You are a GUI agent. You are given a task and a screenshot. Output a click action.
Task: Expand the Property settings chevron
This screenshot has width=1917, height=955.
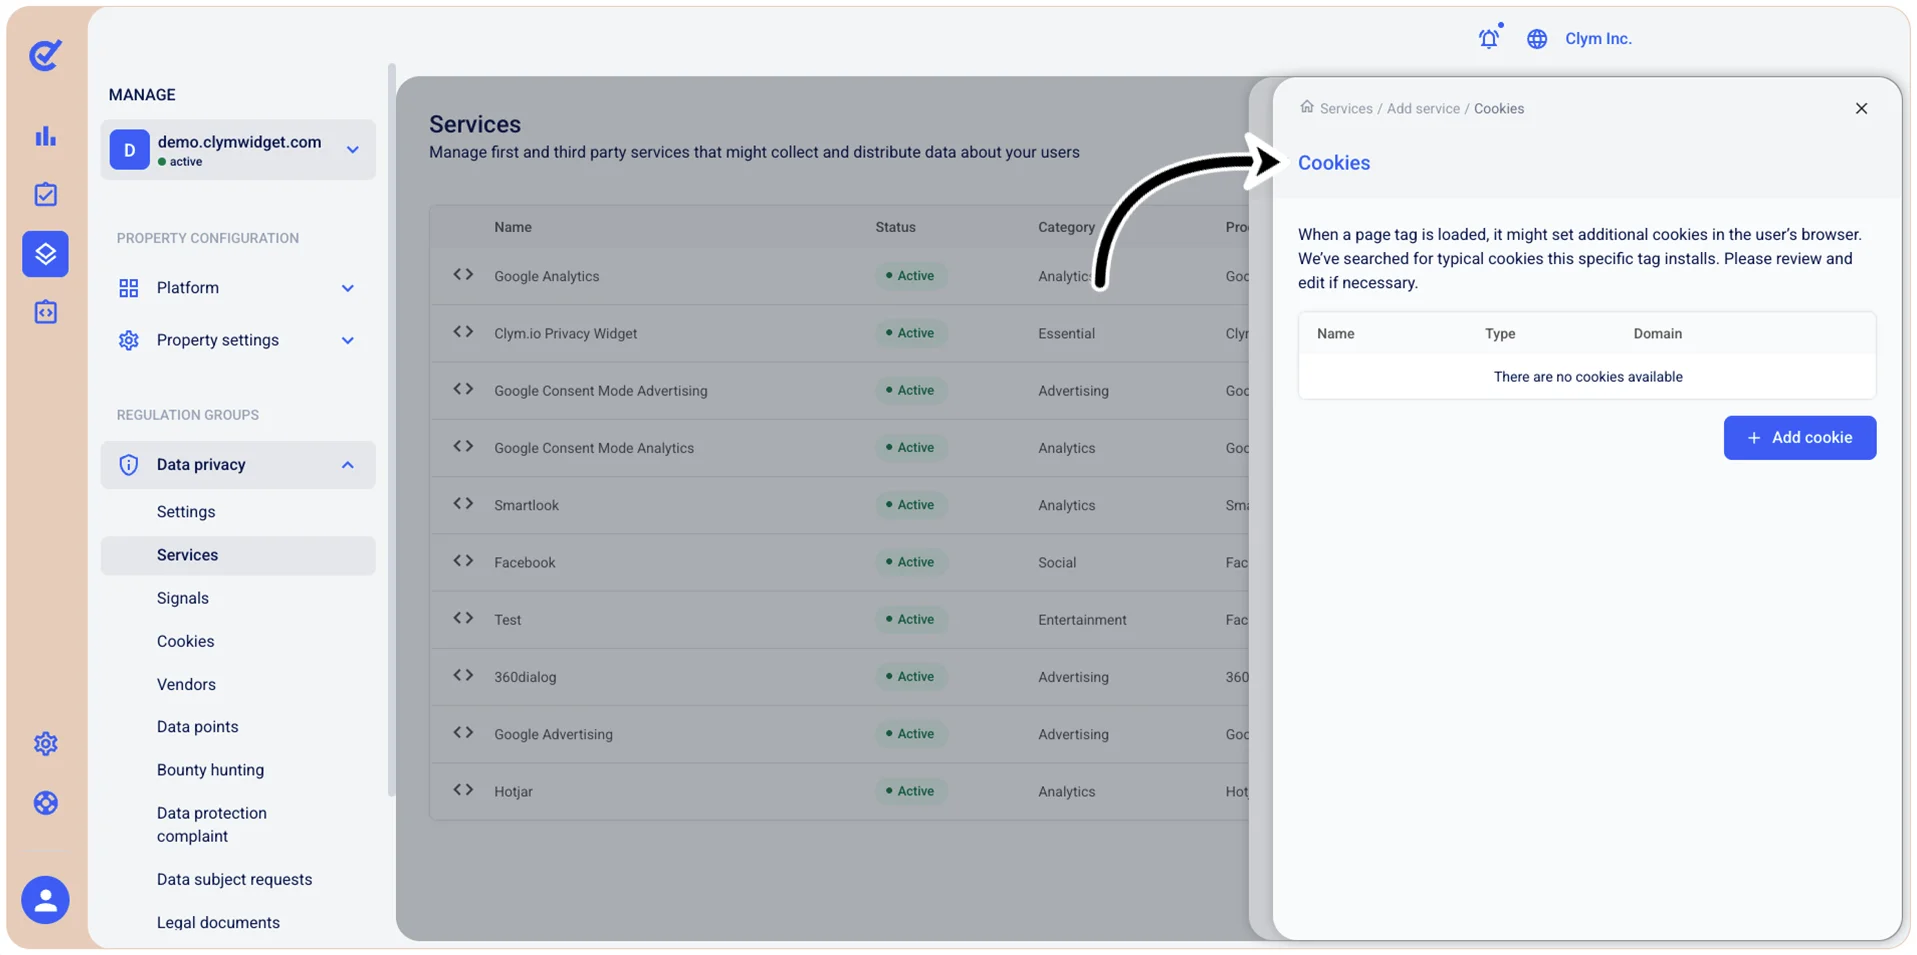(348, 340)
